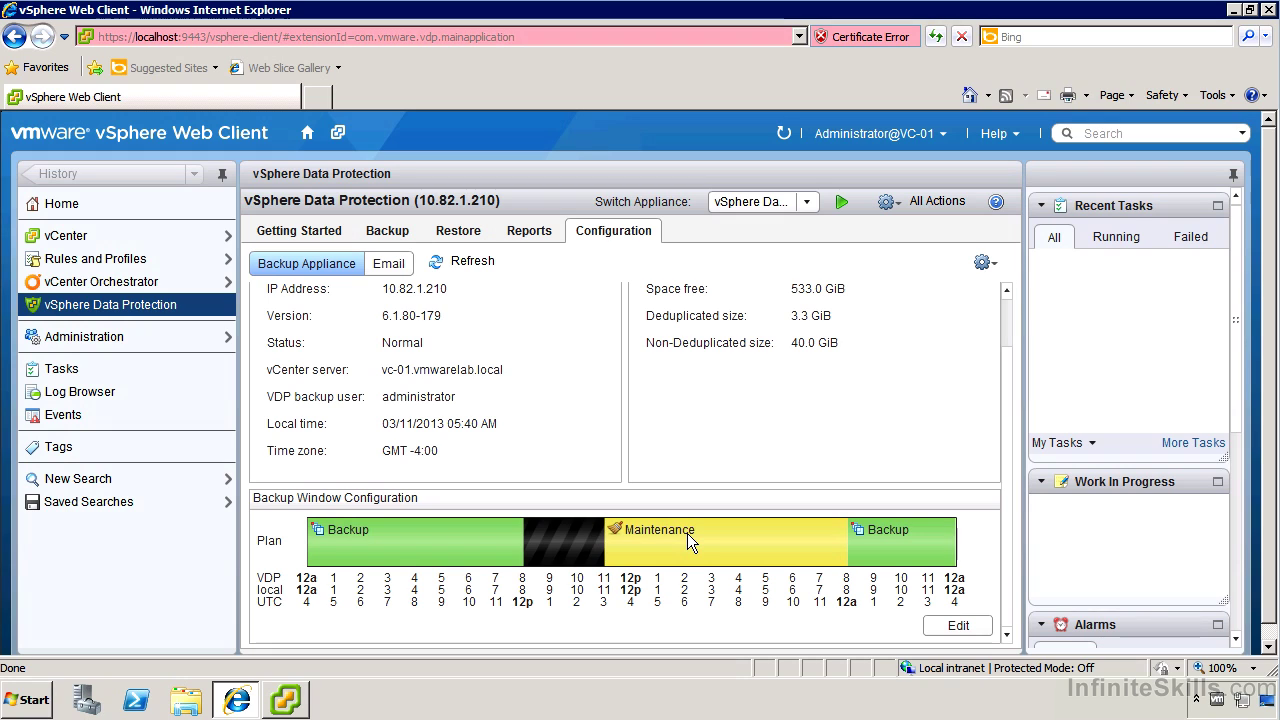Screen dimensions: 1280x720
Task: Open the gear settings menu beside Refresh
Action: [985, 262]
